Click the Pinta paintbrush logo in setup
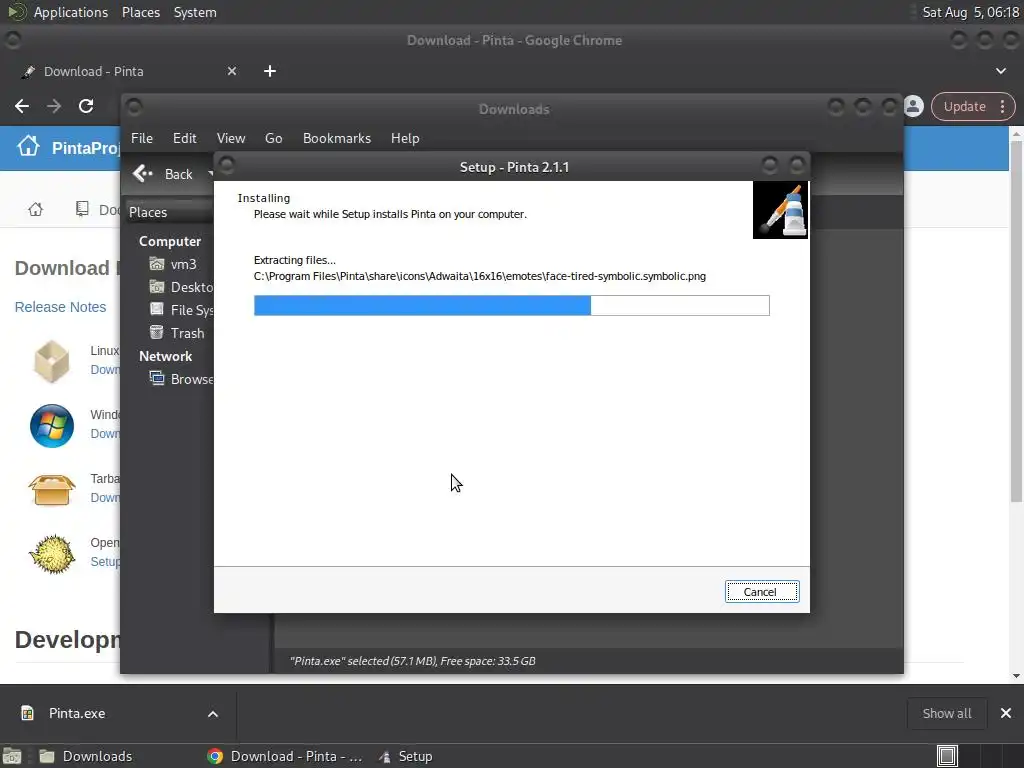 [x=780, y=210]
